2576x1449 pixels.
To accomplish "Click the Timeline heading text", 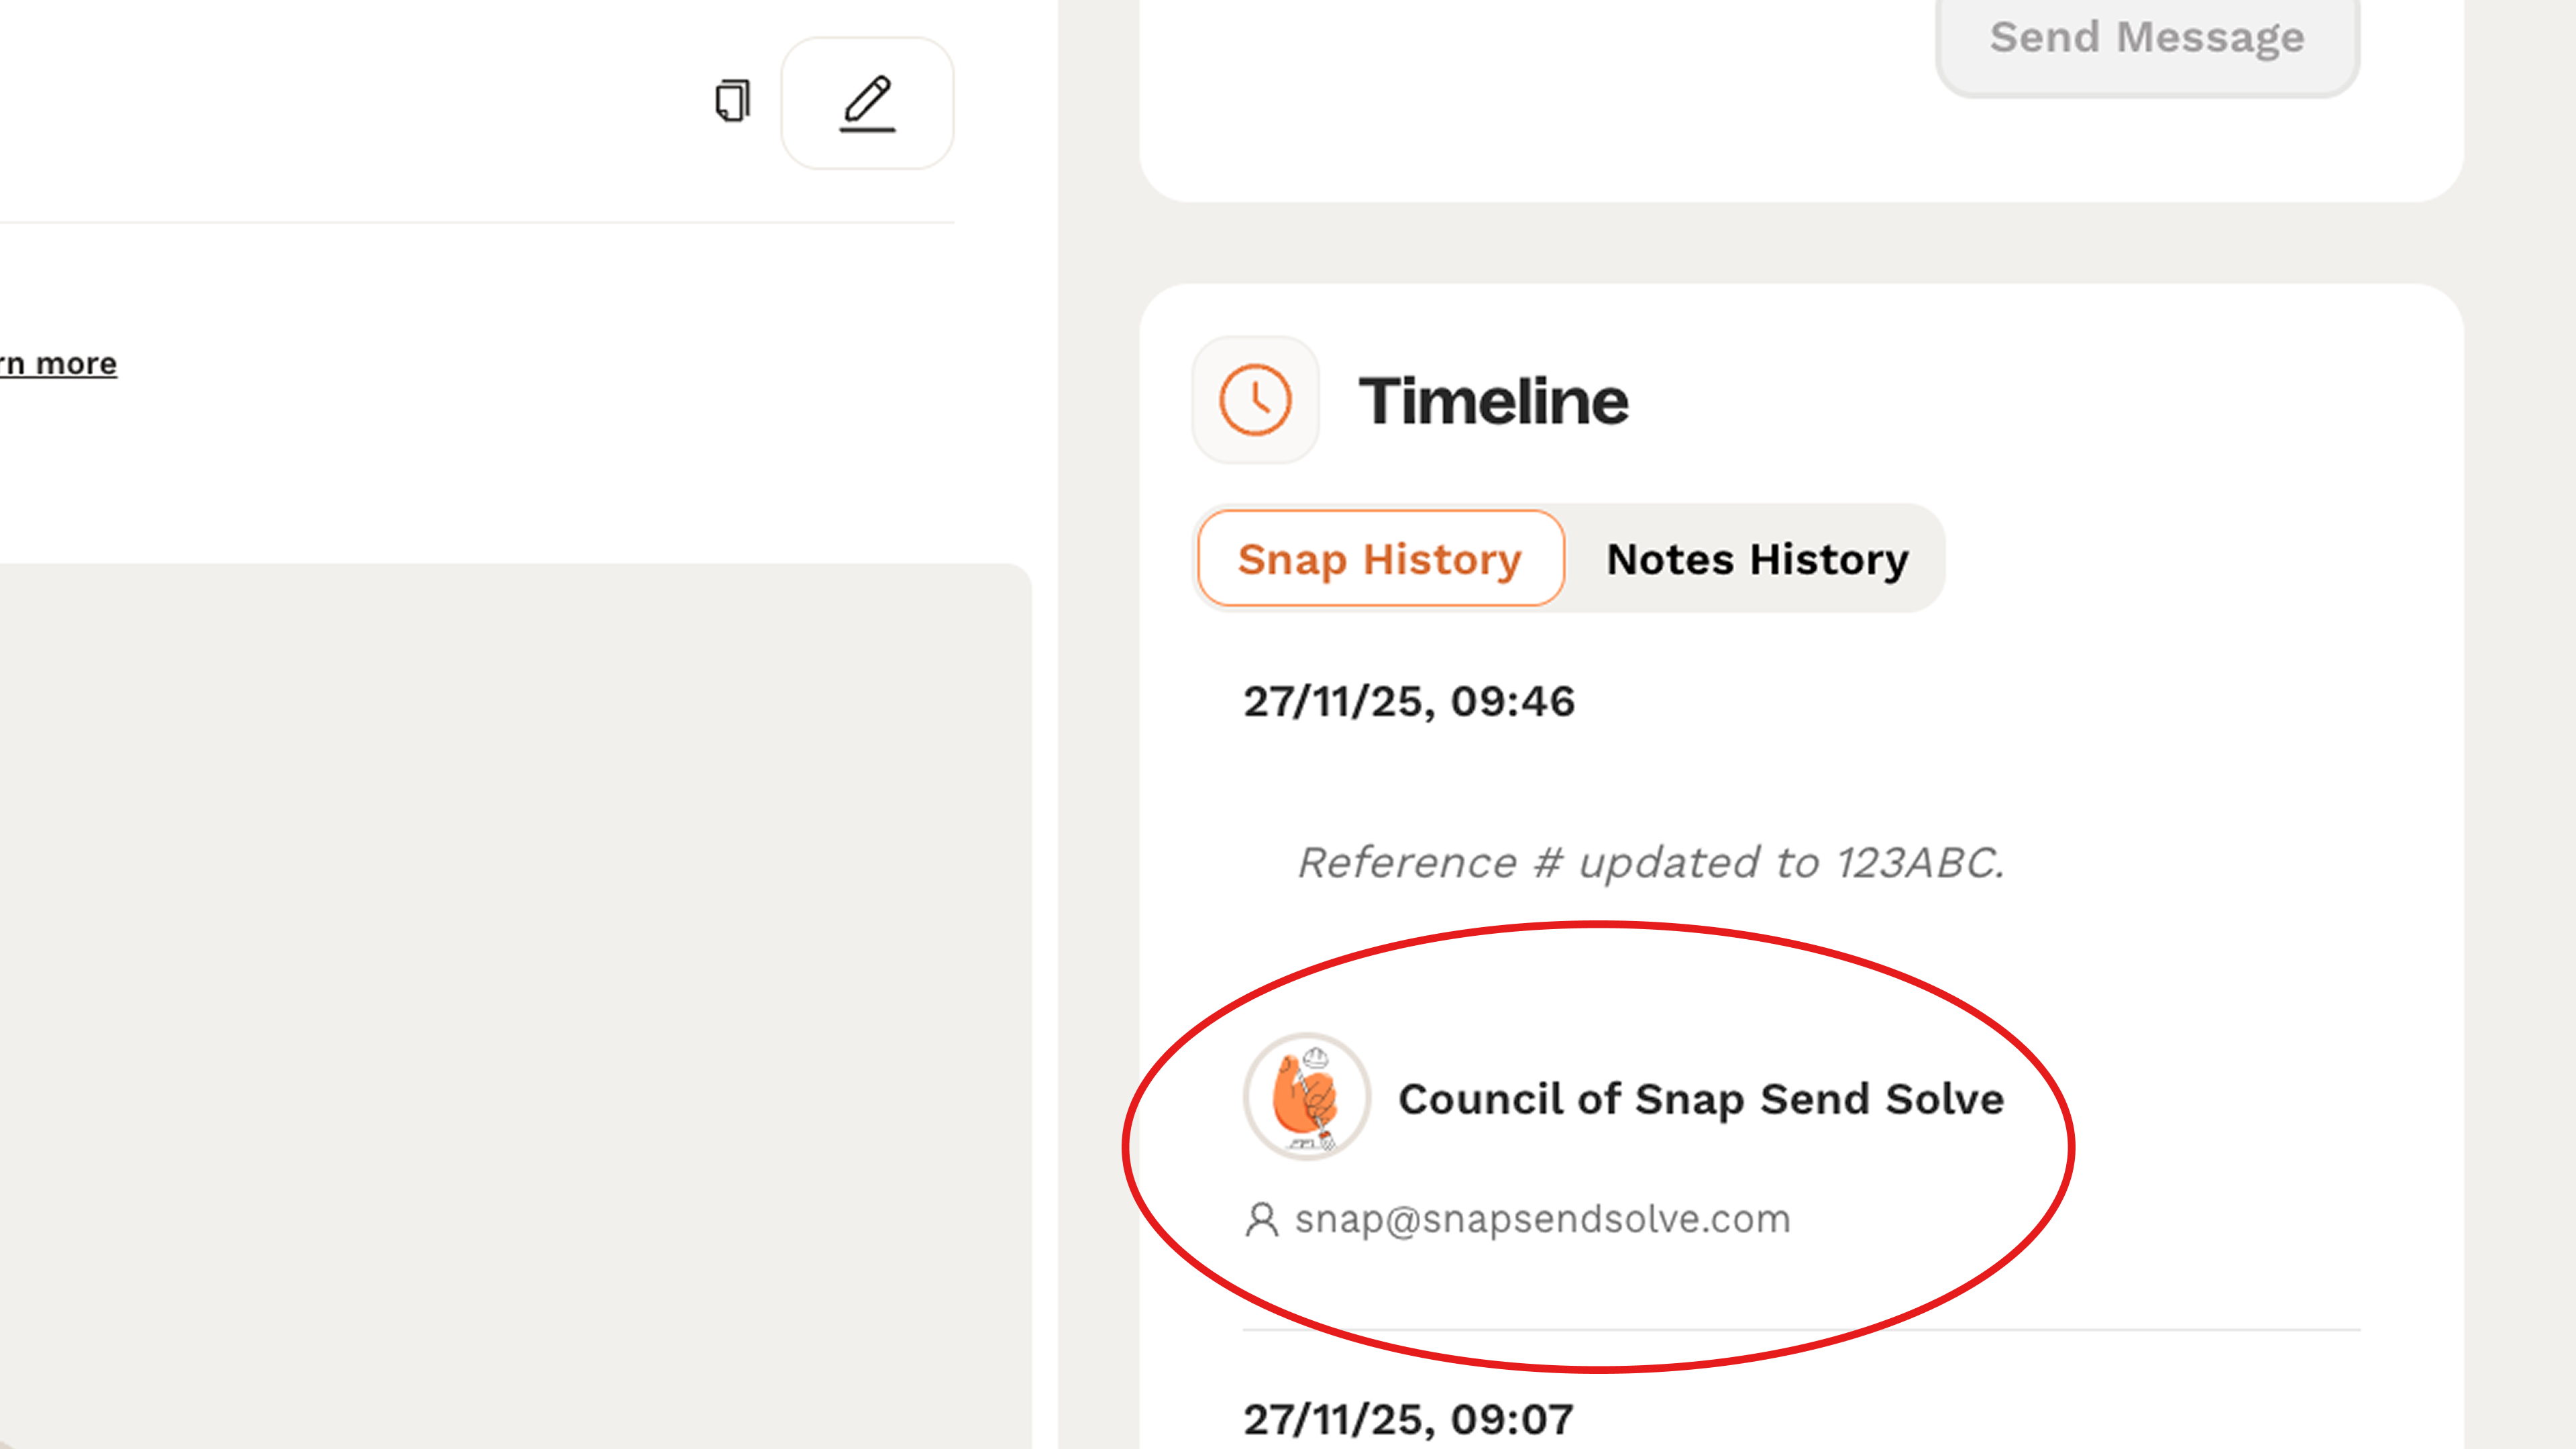I will click(x=1493, y=401).
